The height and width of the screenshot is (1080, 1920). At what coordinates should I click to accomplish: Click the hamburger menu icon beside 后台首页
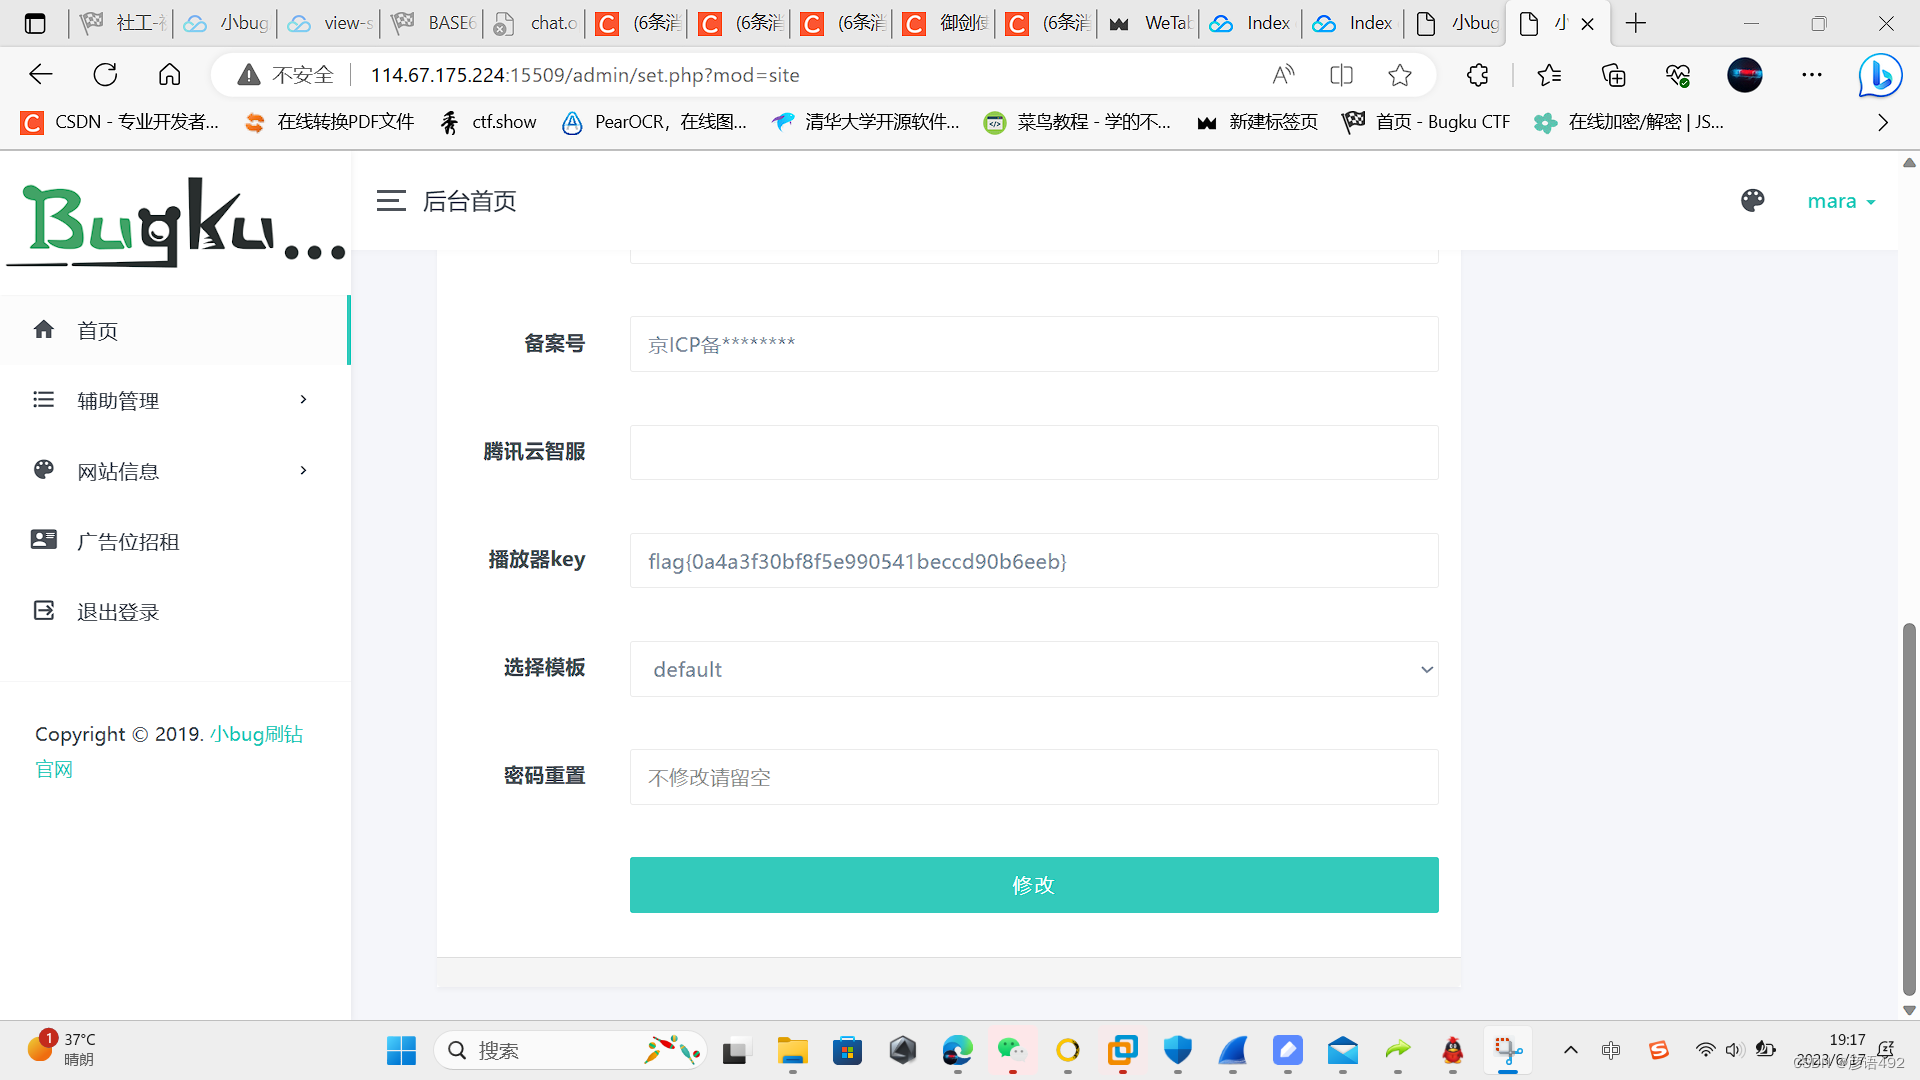click(390, 201)
